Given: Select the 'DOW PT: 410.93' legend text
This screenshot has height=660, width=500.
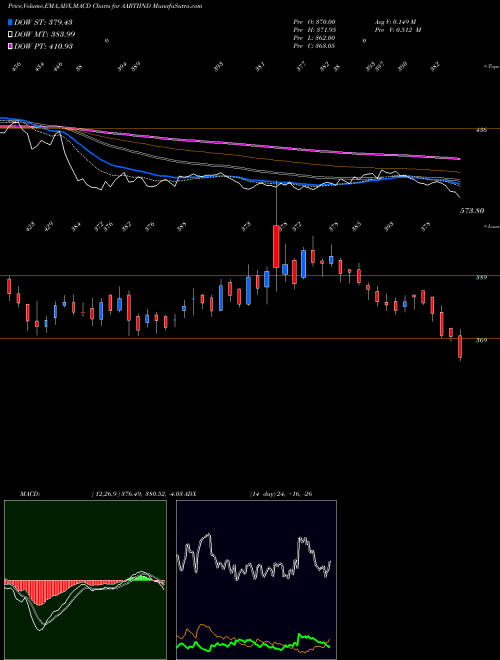Looking at the screenshot, I should click(x=43, y=46).
